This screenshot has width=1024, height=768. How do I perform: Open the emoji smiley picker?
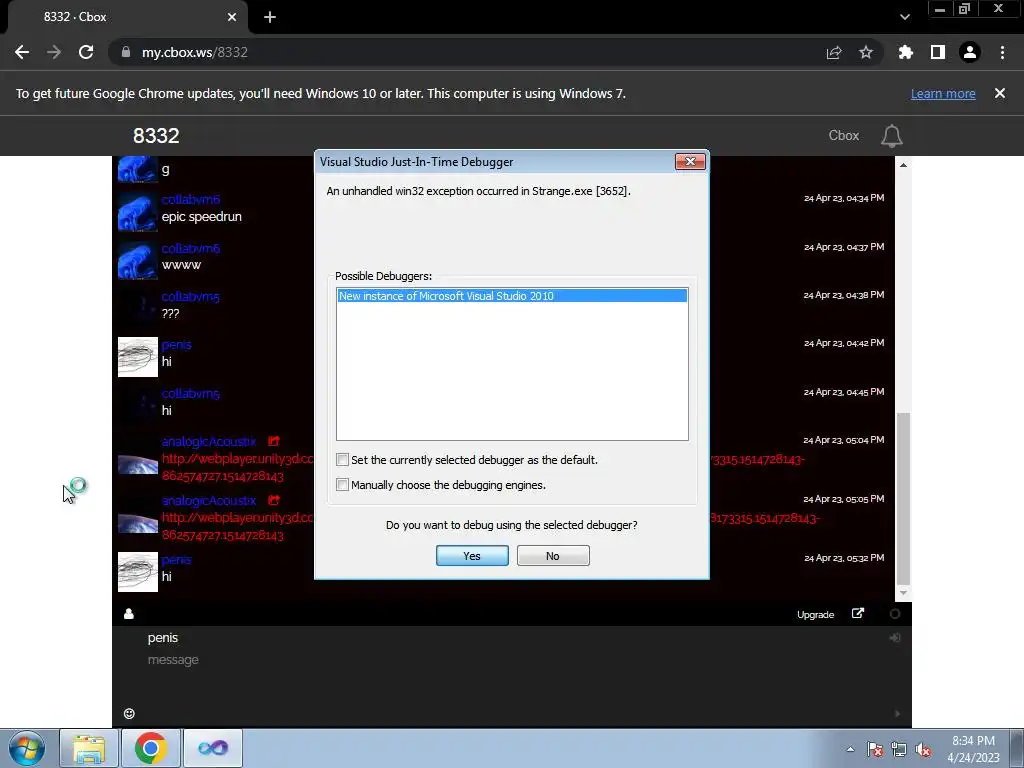tap(129, 714)
